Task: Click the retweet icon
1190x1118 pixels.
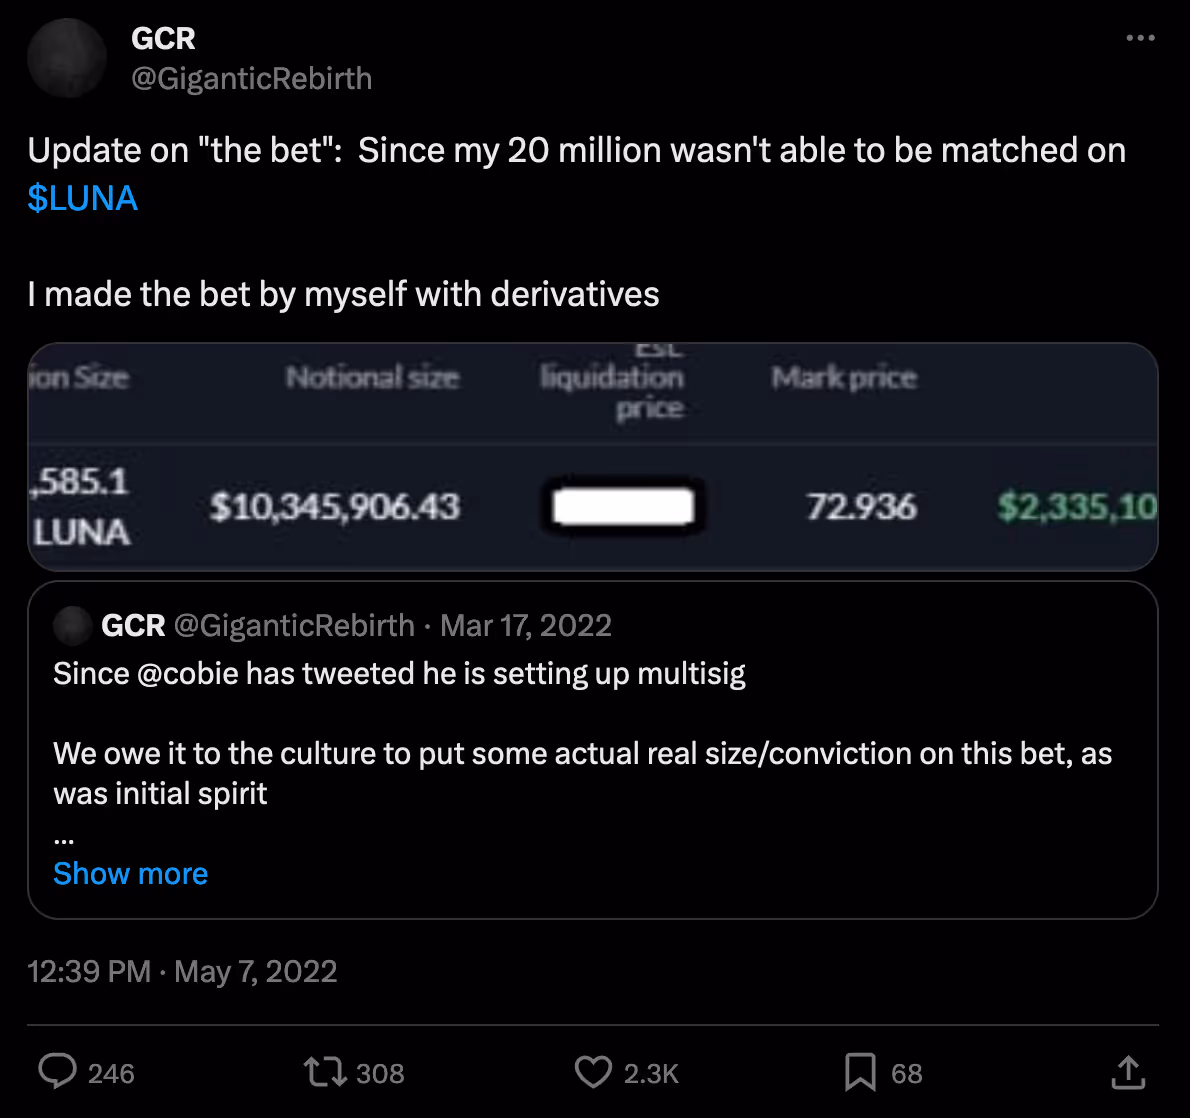Action: pyautogui.click(x=322, y=1072)
